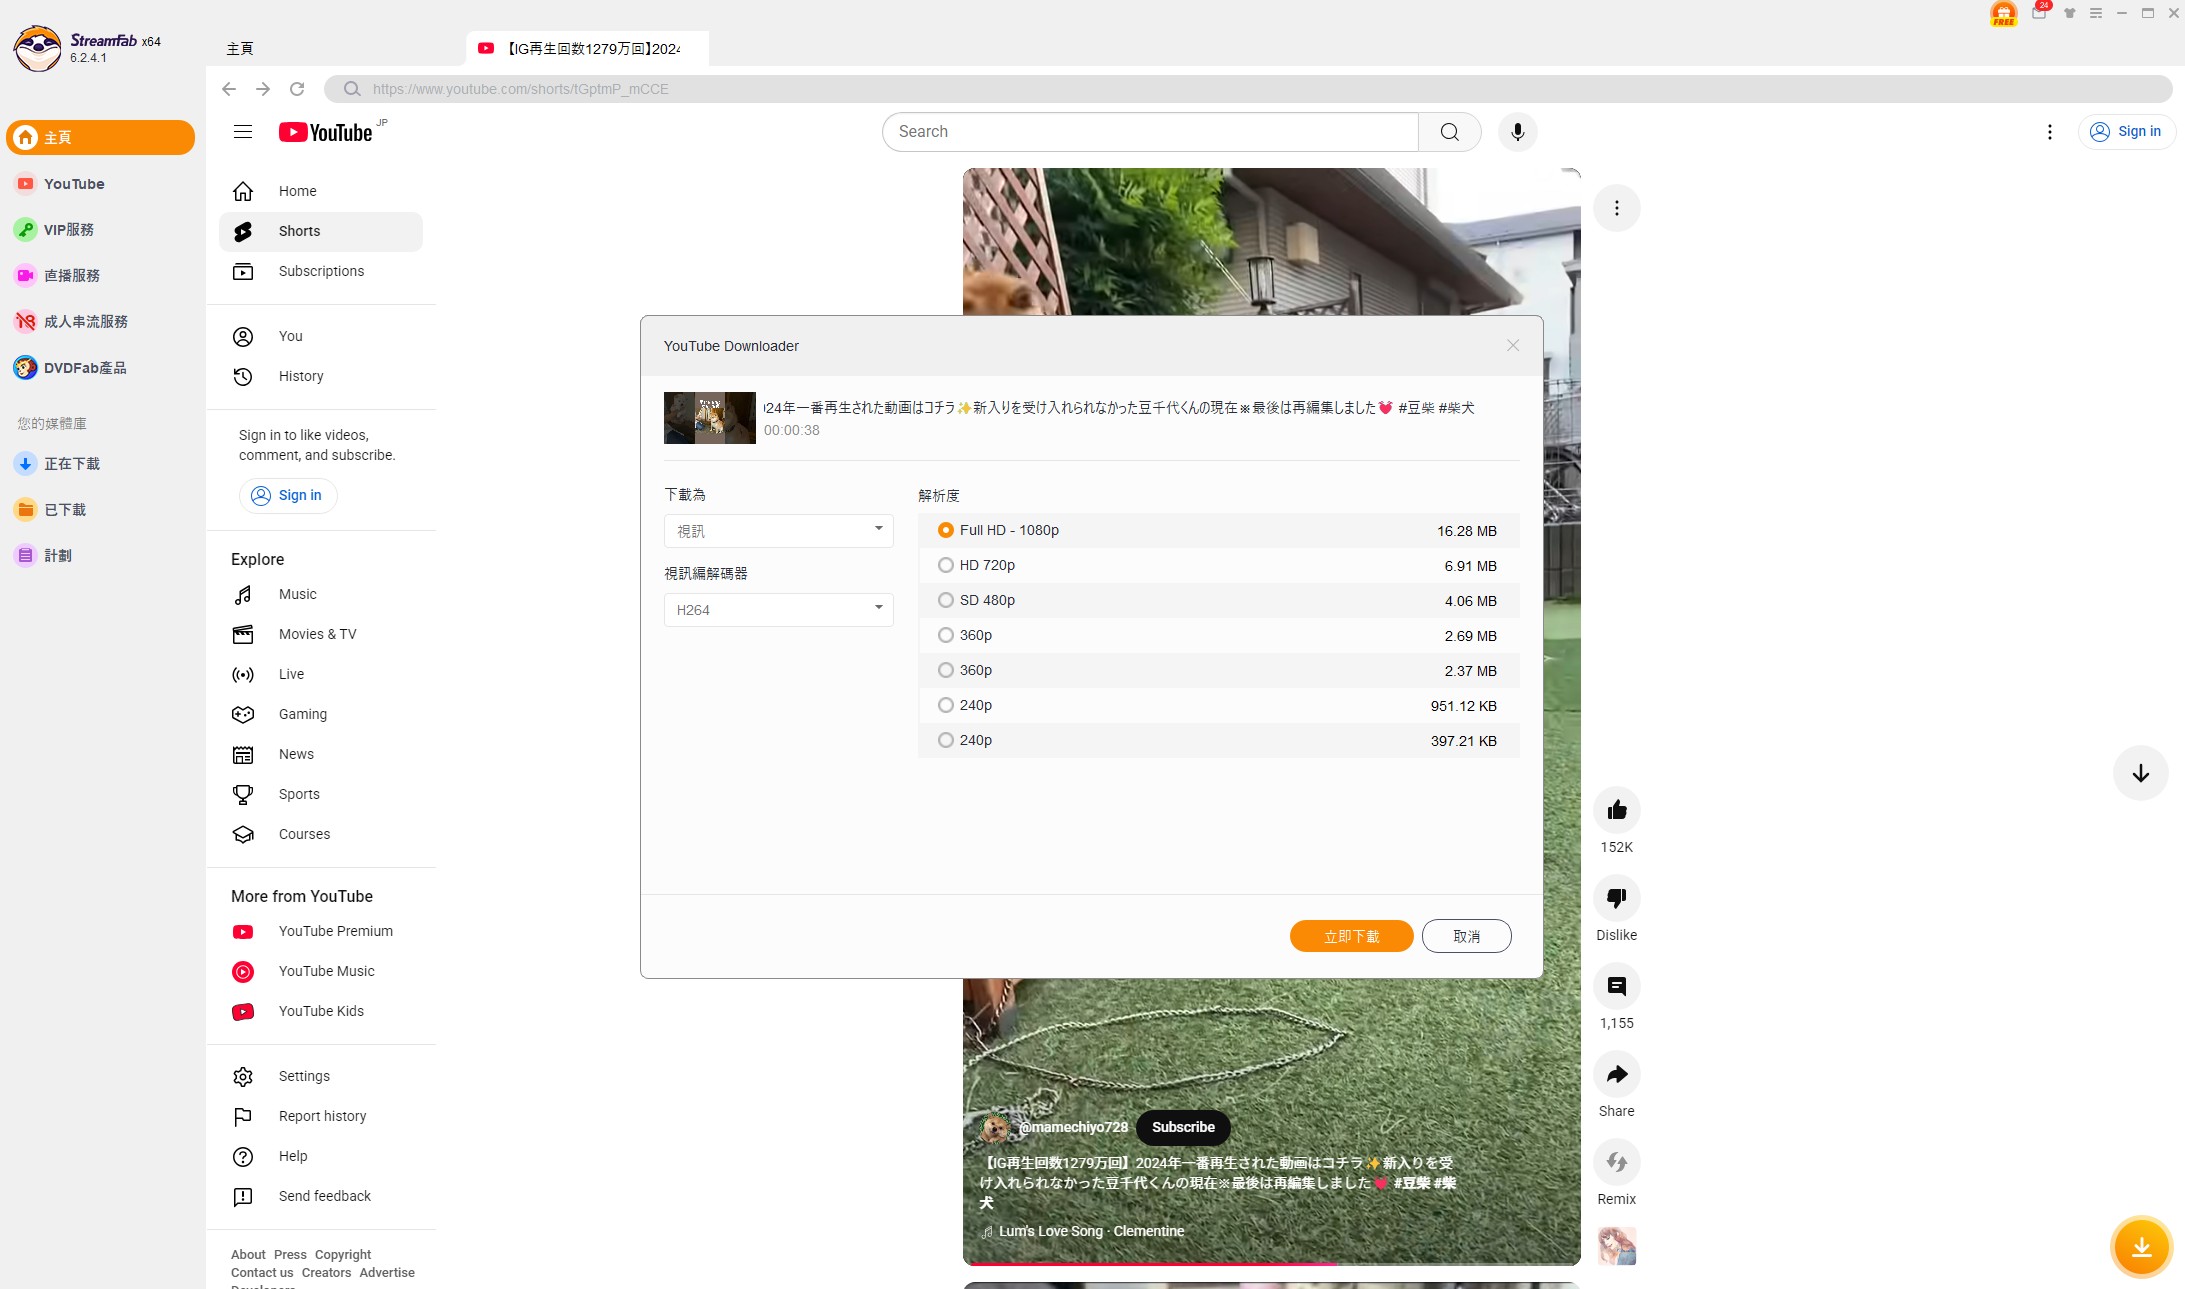Open 成人串流服務 in StreamFab sidebar
This screenshot has height=1289, width=2185.
pos(100,322)
